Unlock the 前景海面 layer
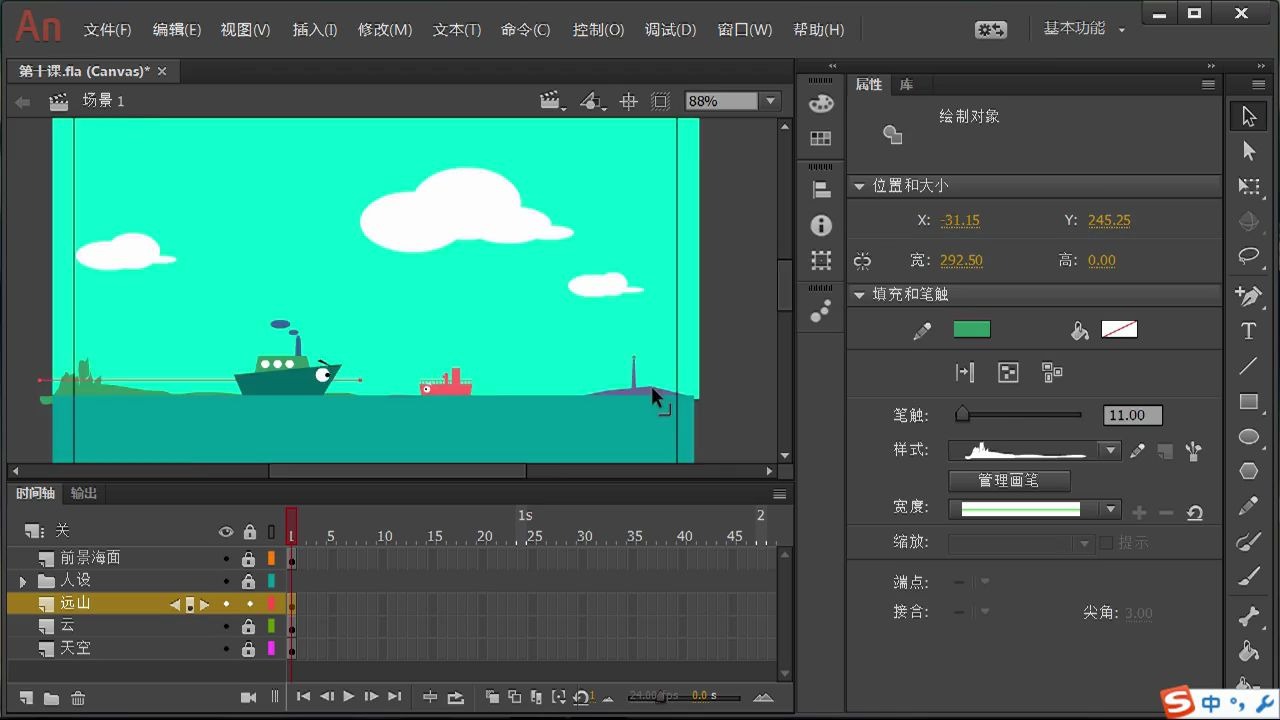 point(250,557)
